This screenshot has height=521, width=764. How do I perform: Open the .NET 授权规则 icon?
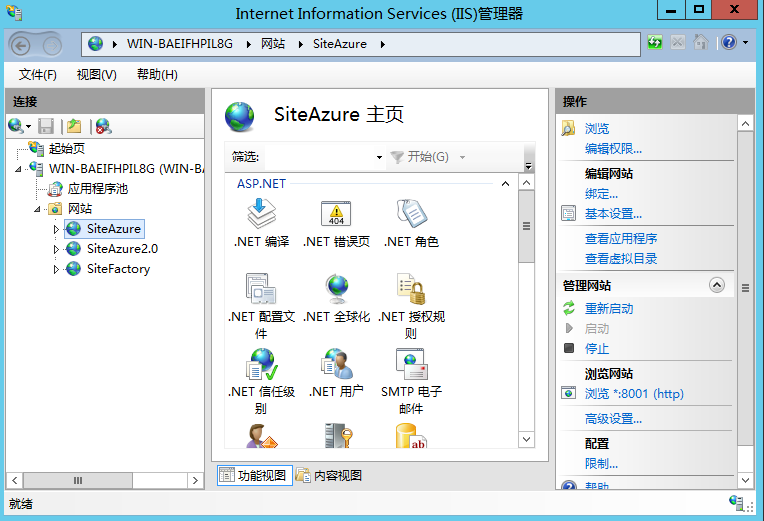[x=411, y=289]
